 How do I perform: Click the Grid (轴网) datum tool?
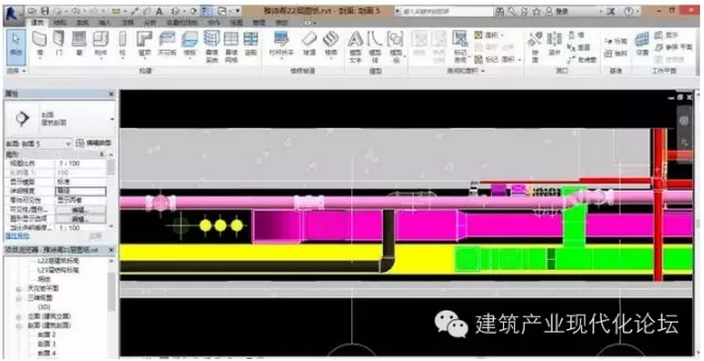point(616,53)
